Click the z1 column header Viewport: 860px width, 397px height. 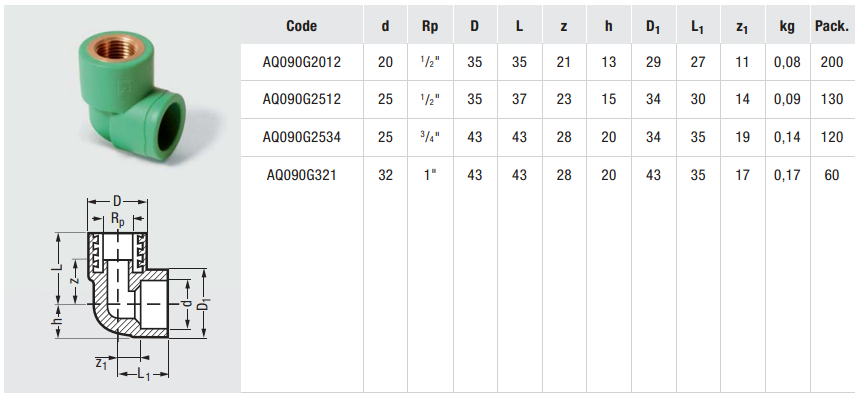742,27
